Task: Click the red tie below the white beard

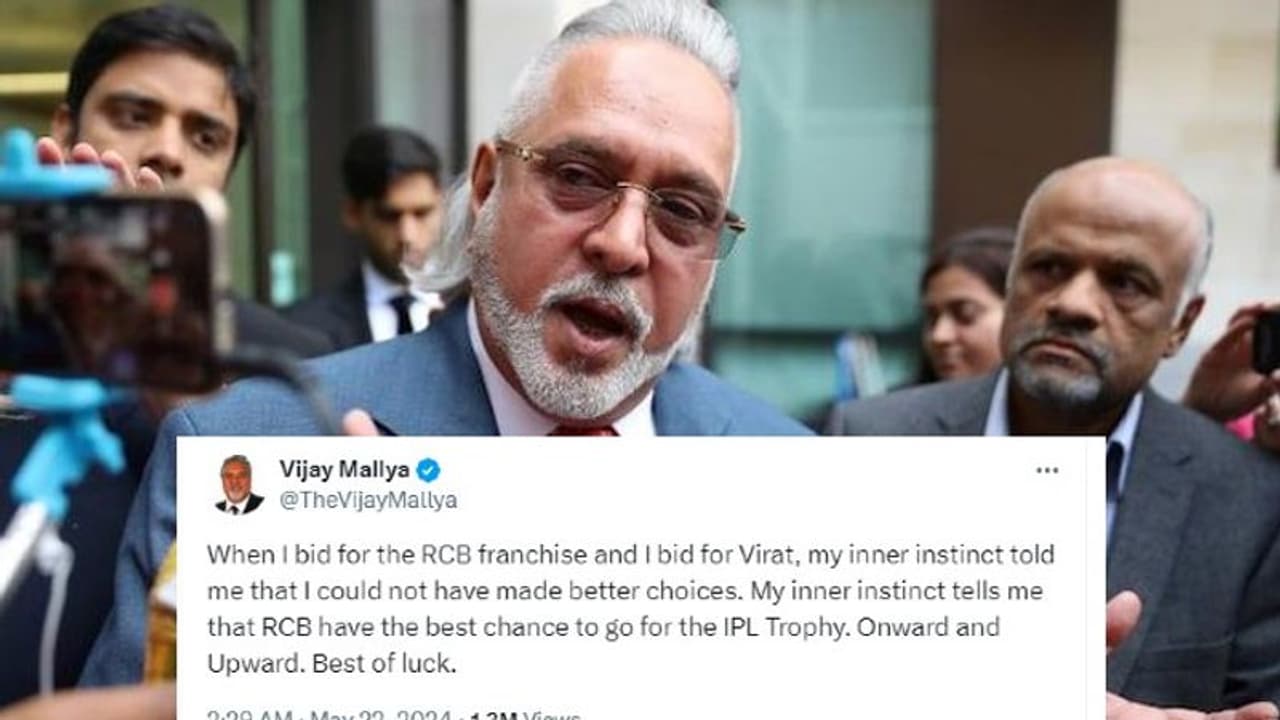Action: pyautogui.click(x=585, y=429)
